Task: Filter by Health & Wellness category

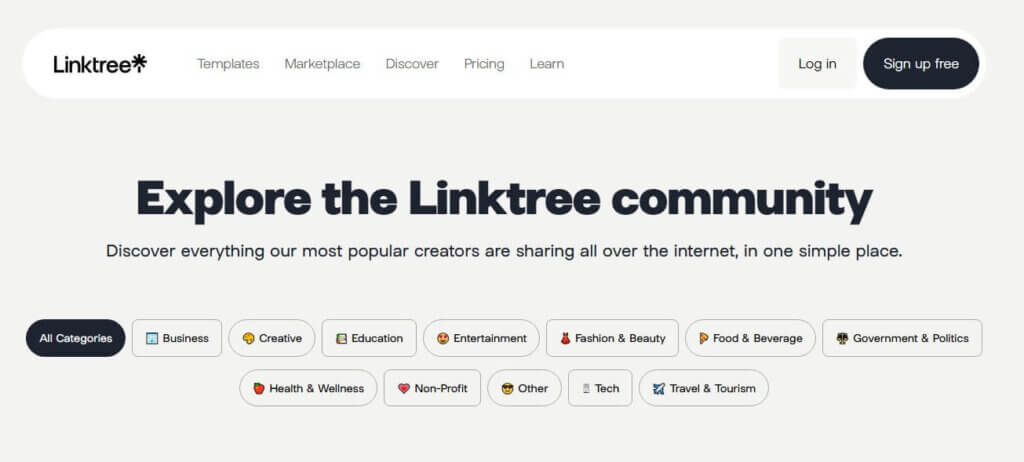Action: point(308,388)
